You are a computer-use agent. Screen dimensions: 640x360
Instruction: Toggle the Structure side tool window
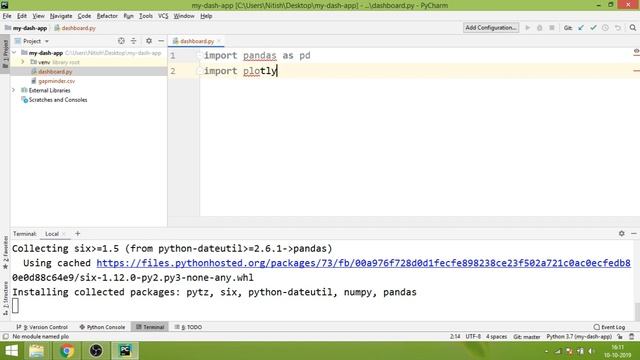click(5, 298)
